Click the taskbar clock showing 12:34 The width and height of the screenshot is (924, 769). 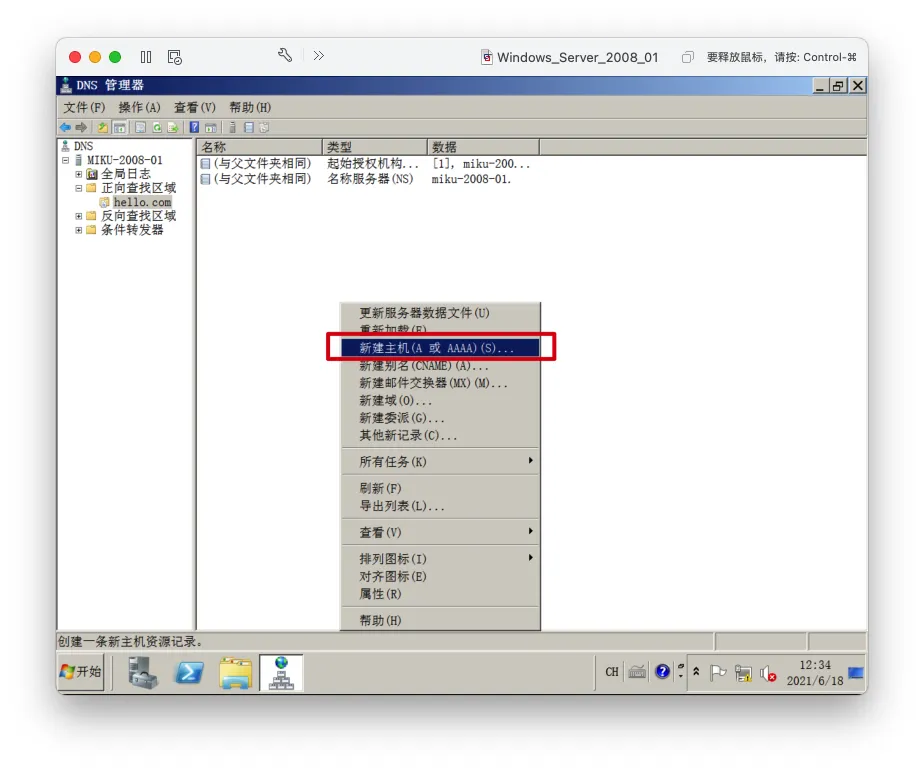pyautogui.click(x=815, y=672)
